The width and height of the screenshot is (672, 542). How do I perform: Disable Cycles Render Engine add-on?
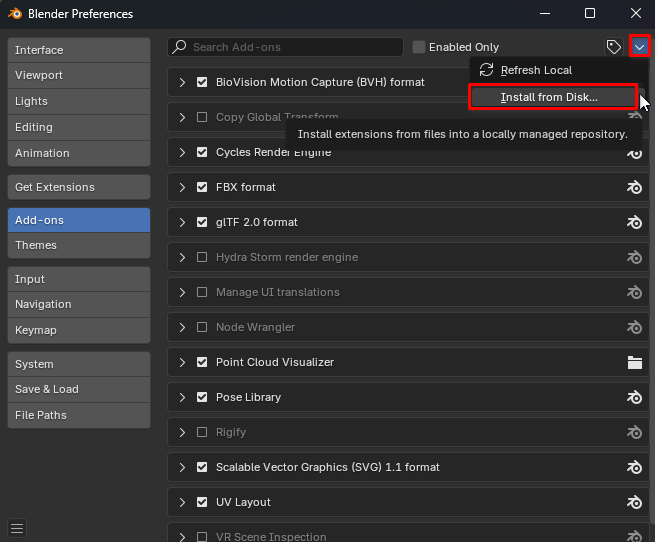(x=202, y=152)
